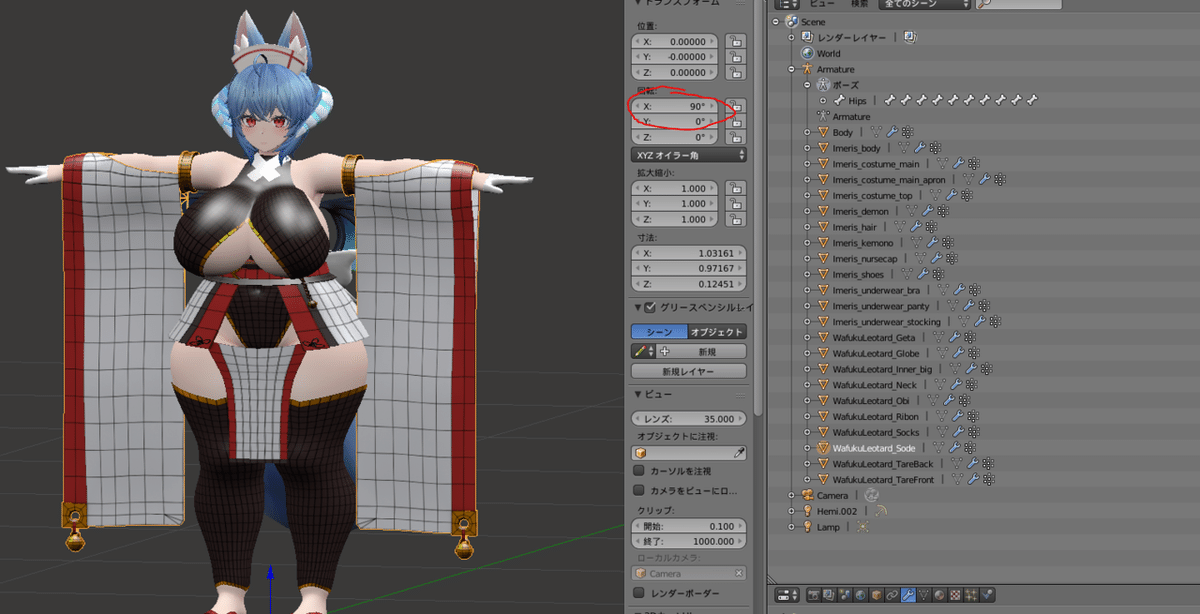The image size is (1200, 614).
Task: Toggle the lock beside scale X
Action: click(735, 188)
